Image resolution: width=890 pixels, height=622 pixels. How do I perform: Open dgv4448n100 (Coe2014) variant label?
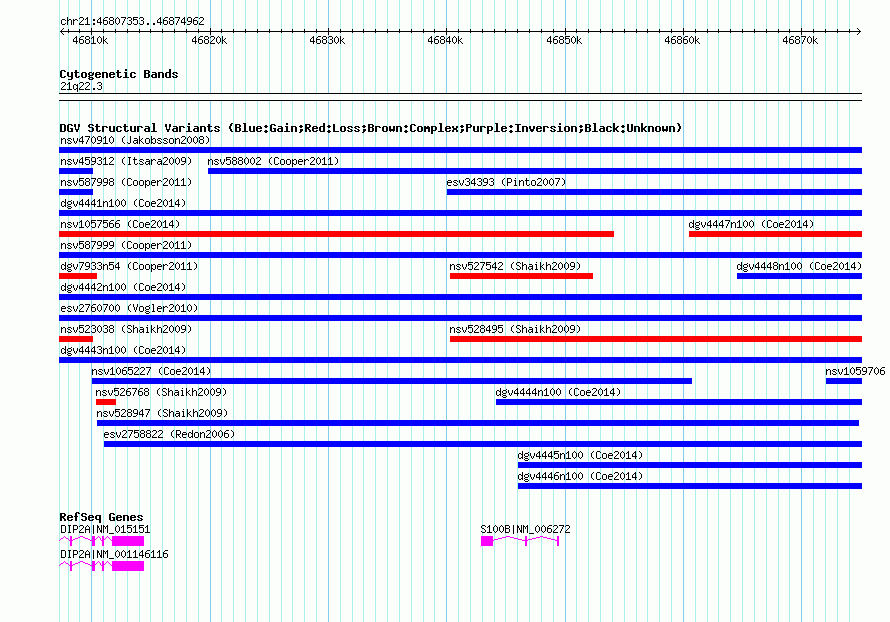tap(799, 266)
